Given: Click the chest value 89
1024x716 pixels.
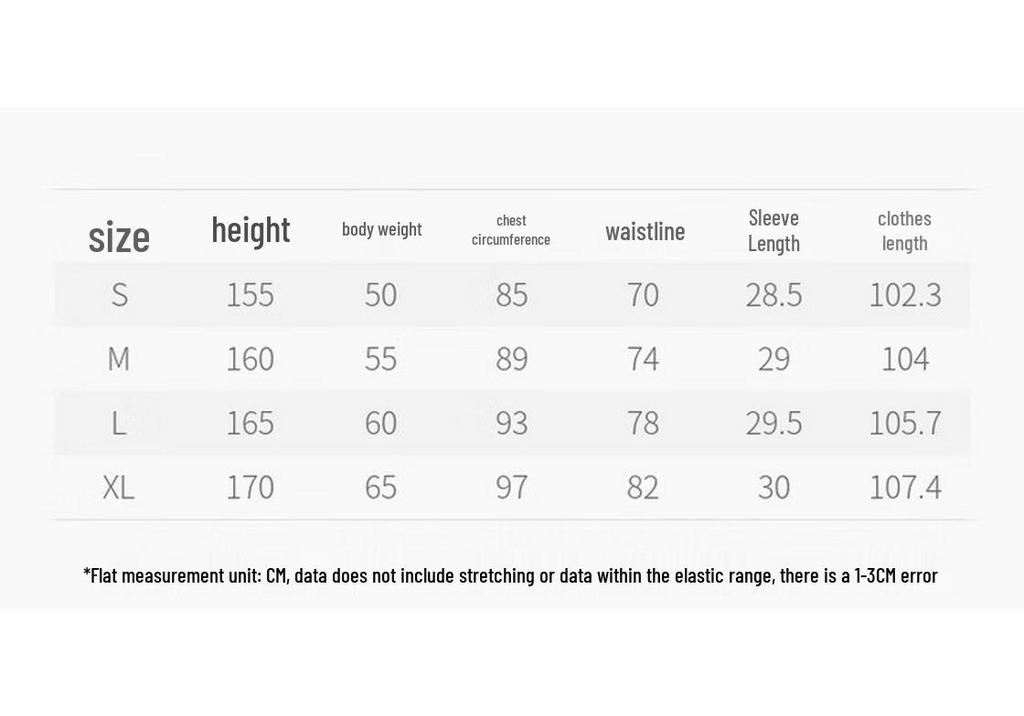Looking at the screenshot, I should [x=511, y=359].
